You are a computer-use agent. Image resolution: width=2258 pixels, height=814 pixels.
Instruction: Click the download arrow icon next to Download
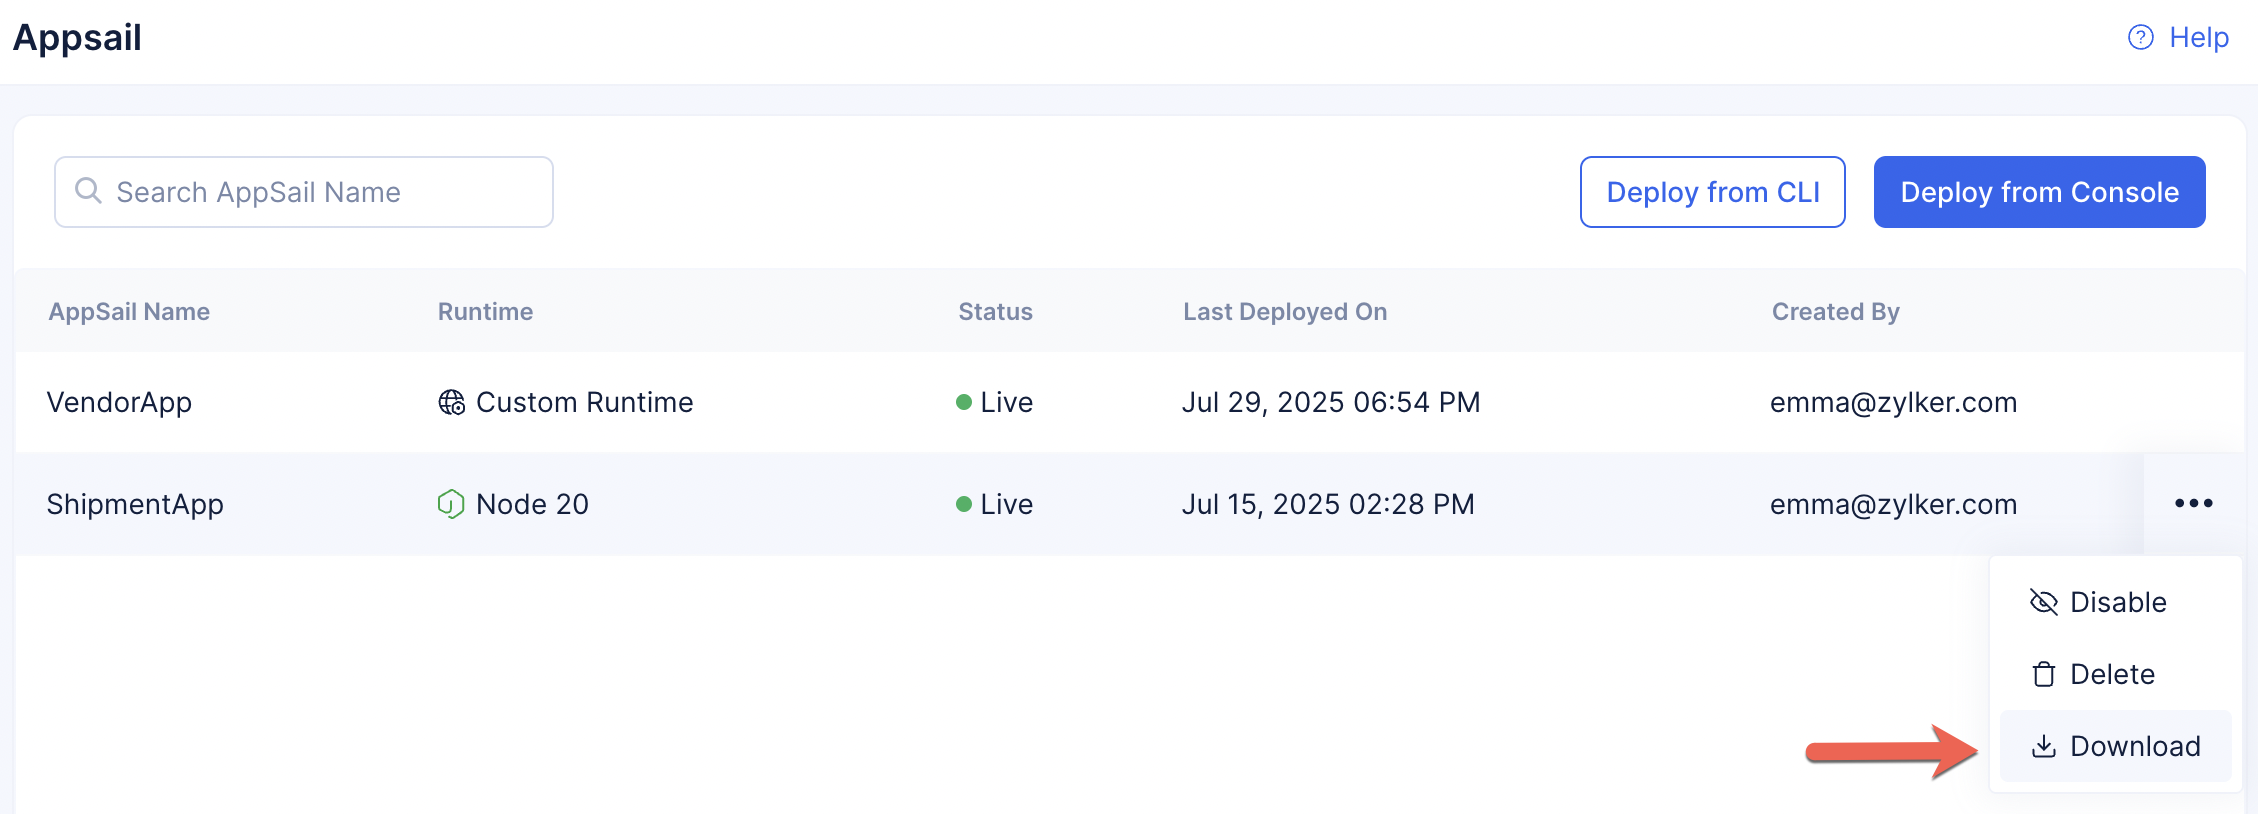click(x=2042, y=746)
